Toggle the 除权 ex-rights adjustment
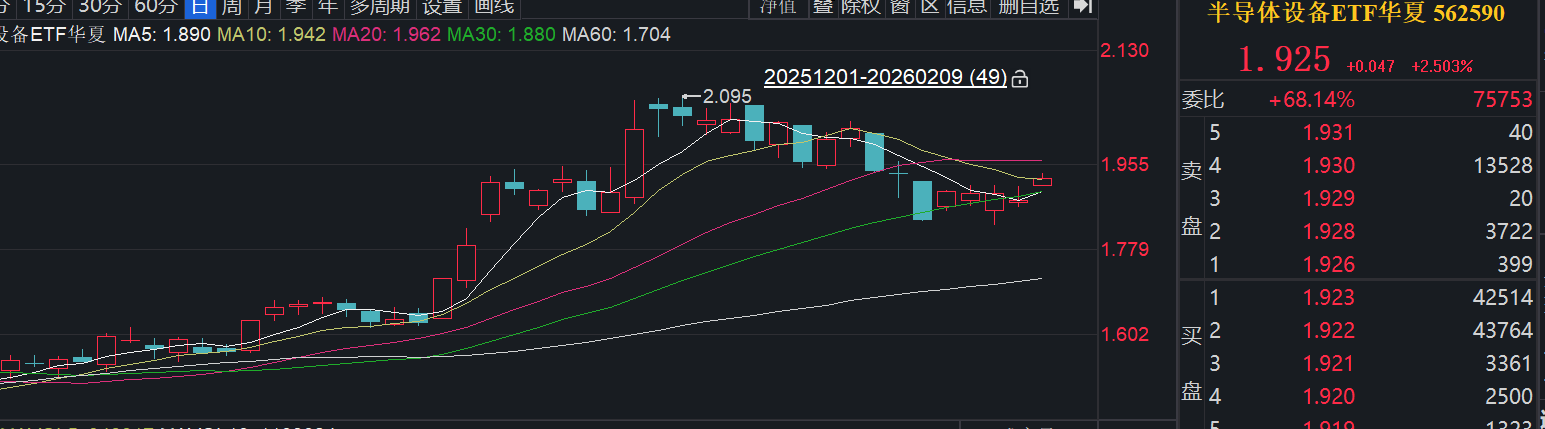The height and width of the screenshot is (429, 1545). tap(860, 7)
